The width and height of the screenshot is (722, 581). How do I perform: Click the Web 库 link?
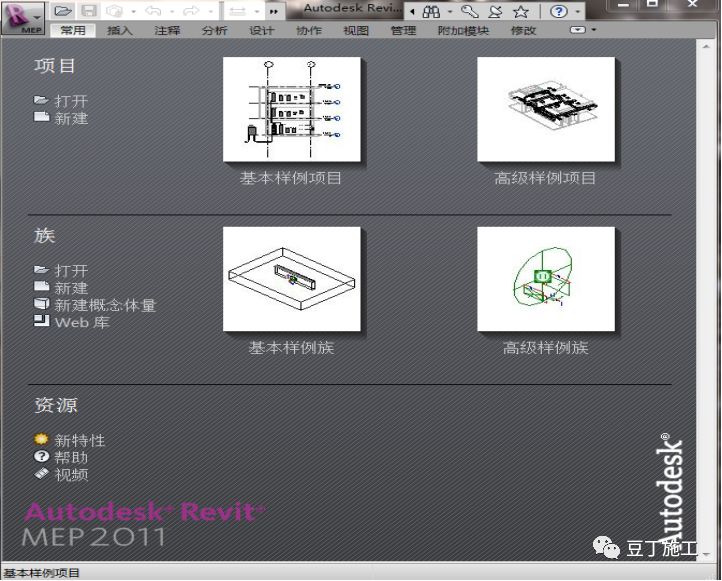pos(82,322)
